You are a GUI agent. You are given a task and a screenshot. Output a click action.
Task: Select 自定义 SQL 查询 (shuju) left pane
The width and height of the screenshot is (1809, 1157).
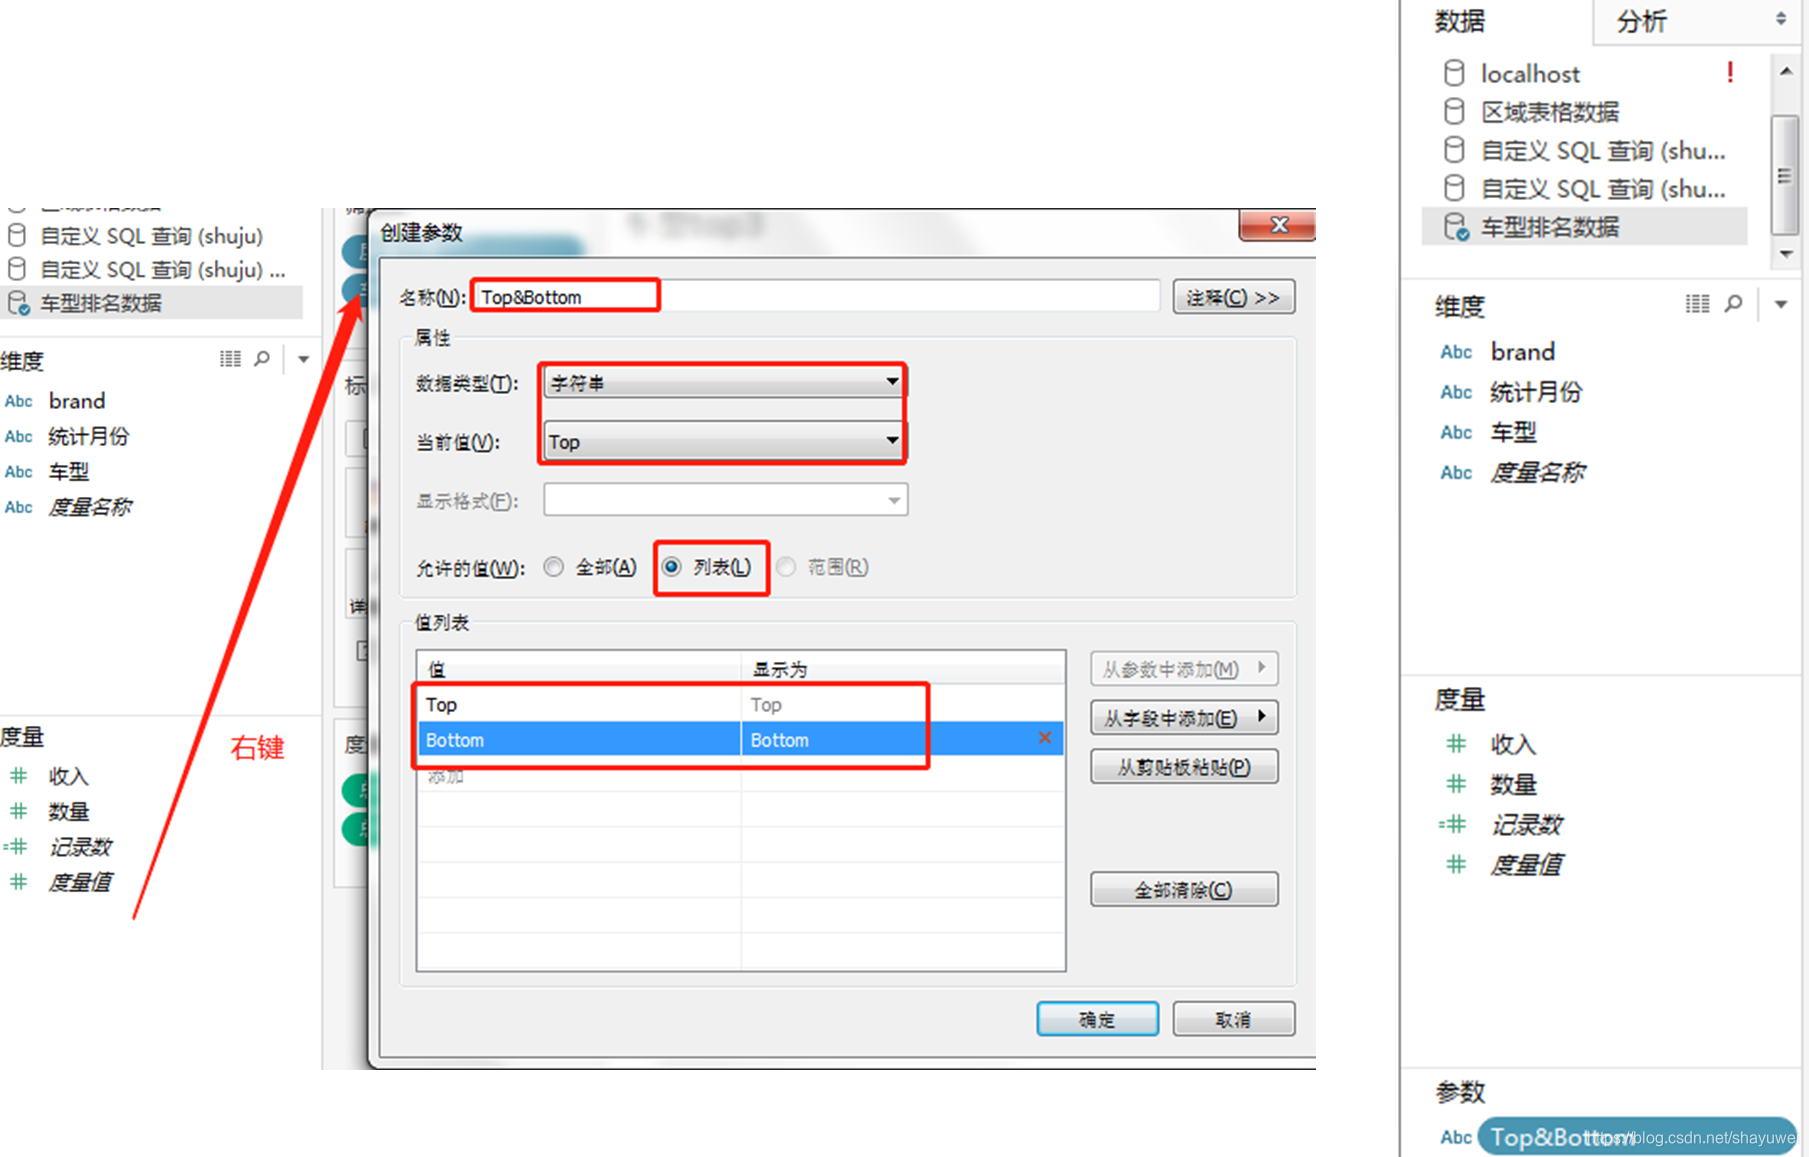(x=151, y=236)
